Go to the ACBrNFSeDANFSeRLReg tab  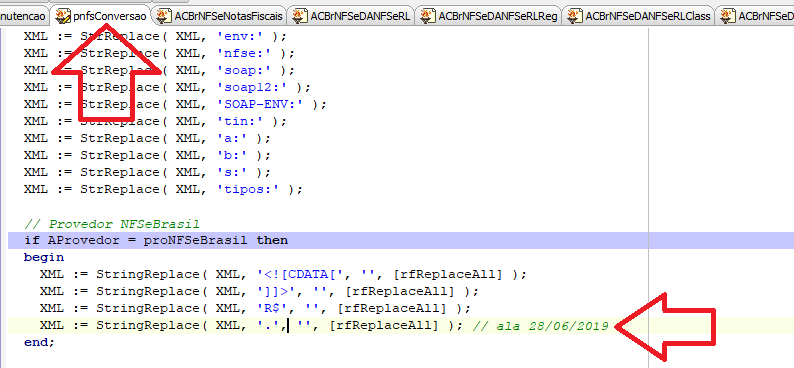coord(489,16)
